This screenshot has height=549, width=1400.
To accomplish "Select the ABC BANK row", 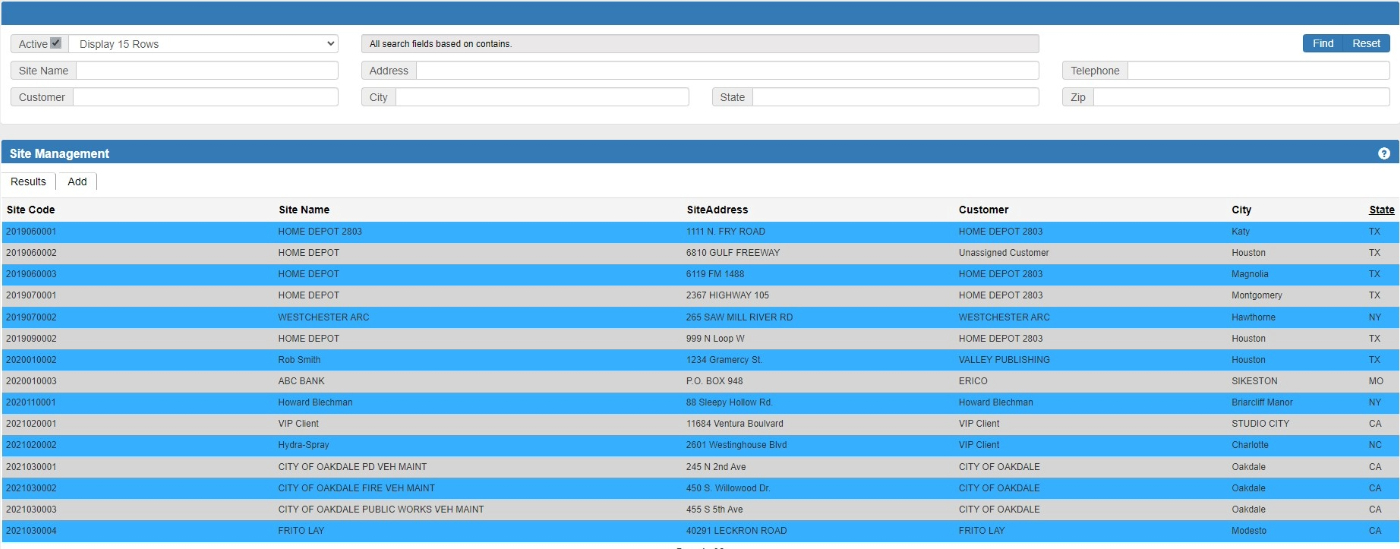I will (x=301, y=381).
